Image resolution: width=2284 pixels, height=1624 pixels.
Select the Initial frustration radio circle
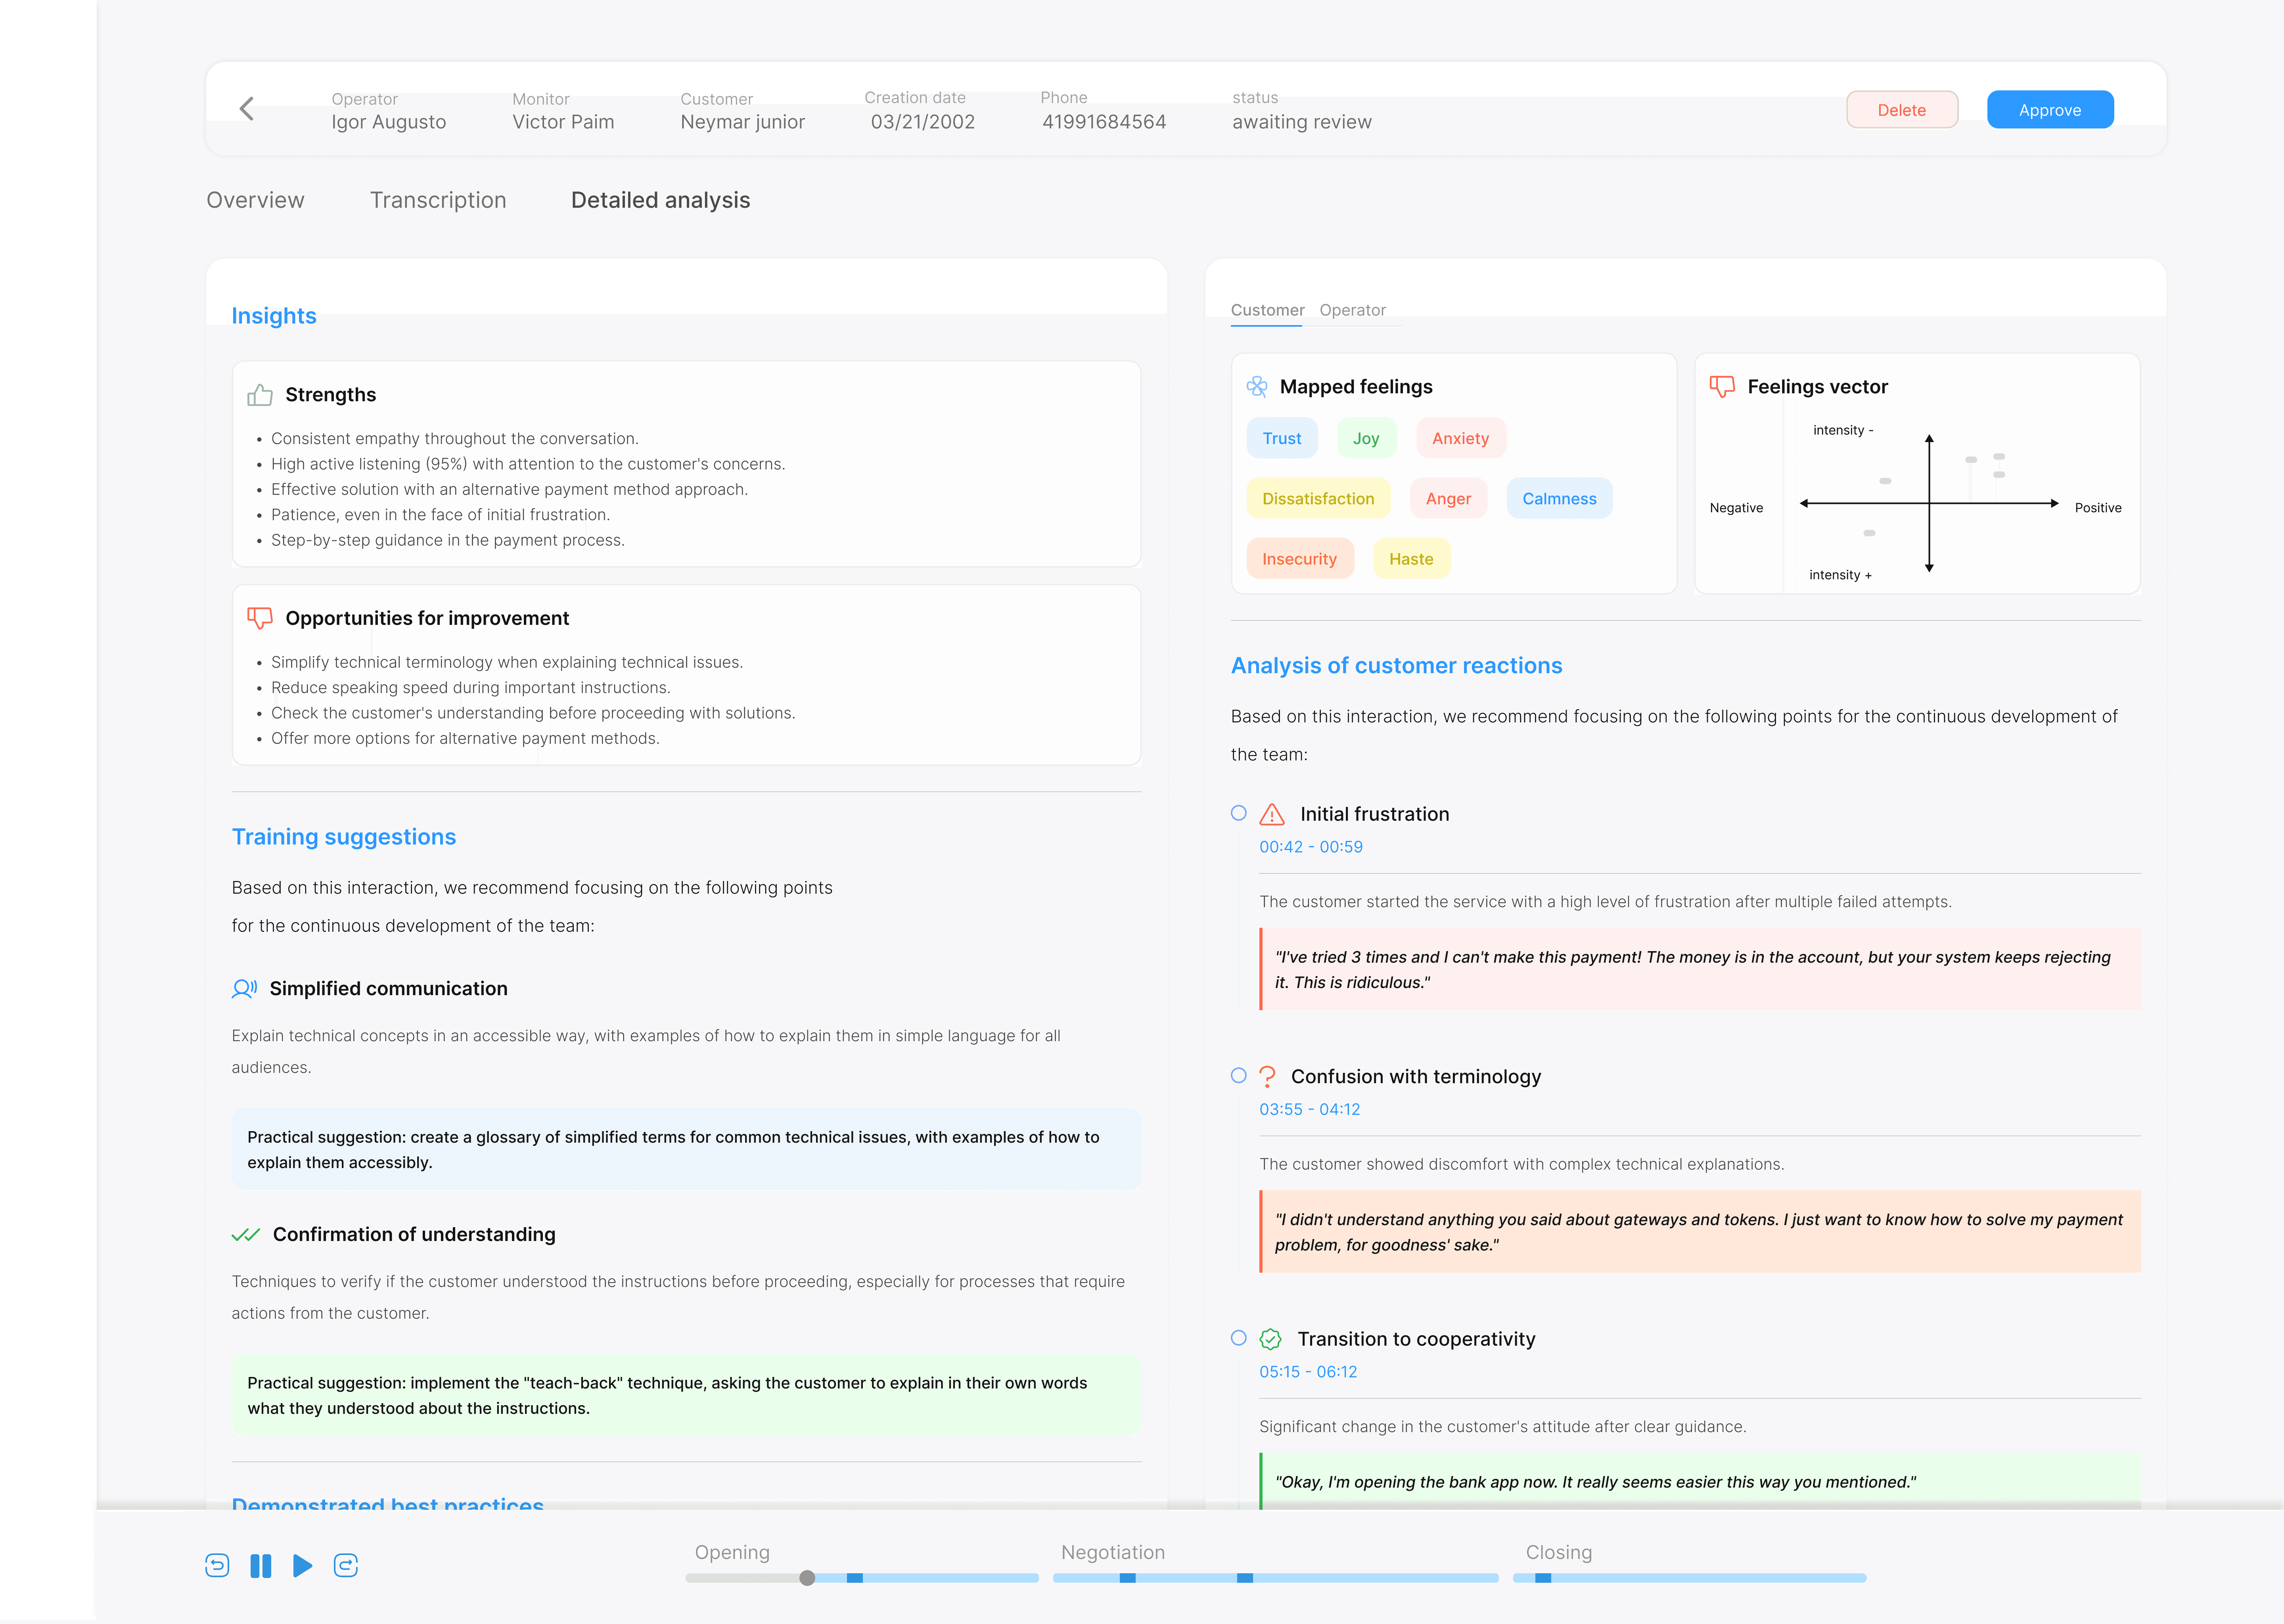[1239, 813]
